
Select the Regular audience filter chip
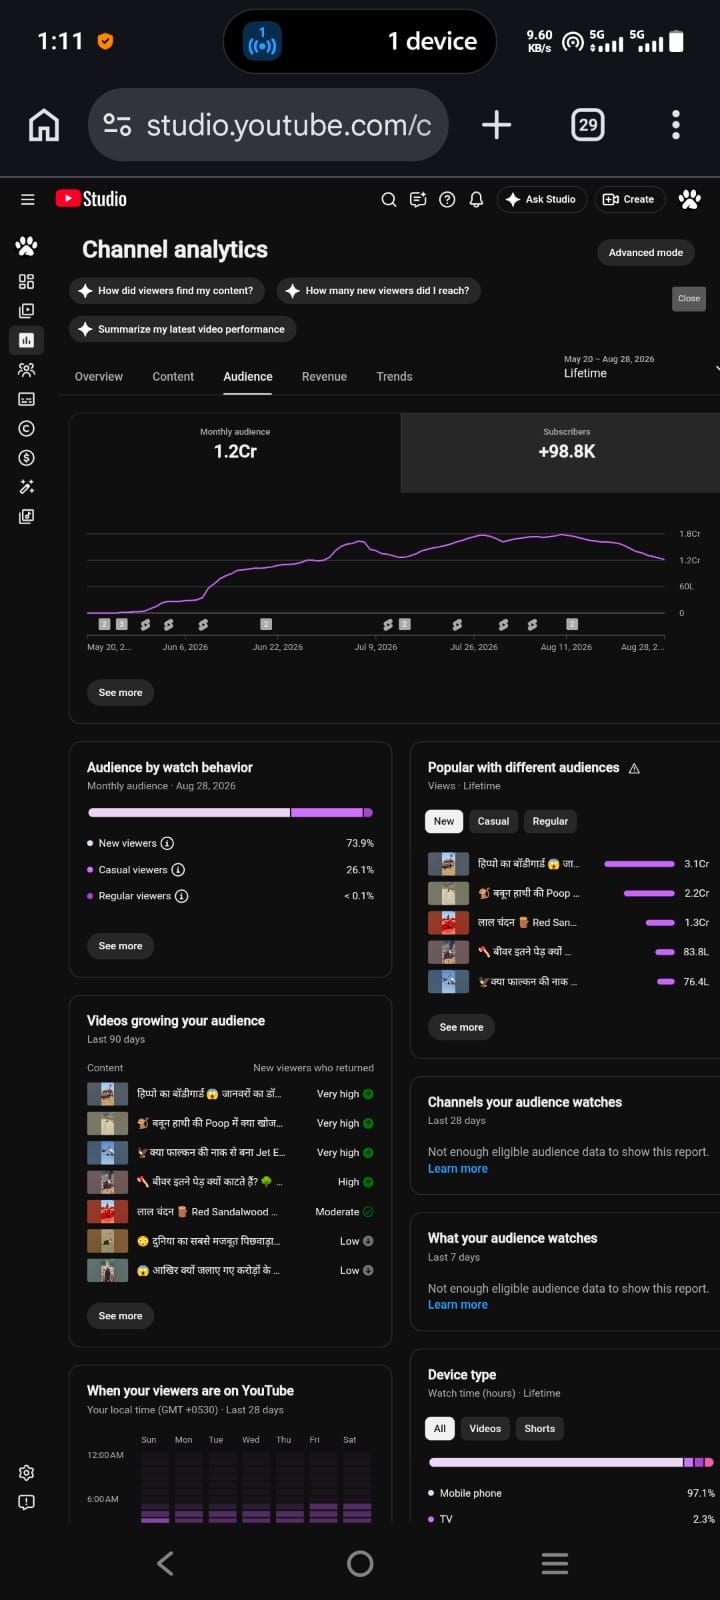coord(550,821)
